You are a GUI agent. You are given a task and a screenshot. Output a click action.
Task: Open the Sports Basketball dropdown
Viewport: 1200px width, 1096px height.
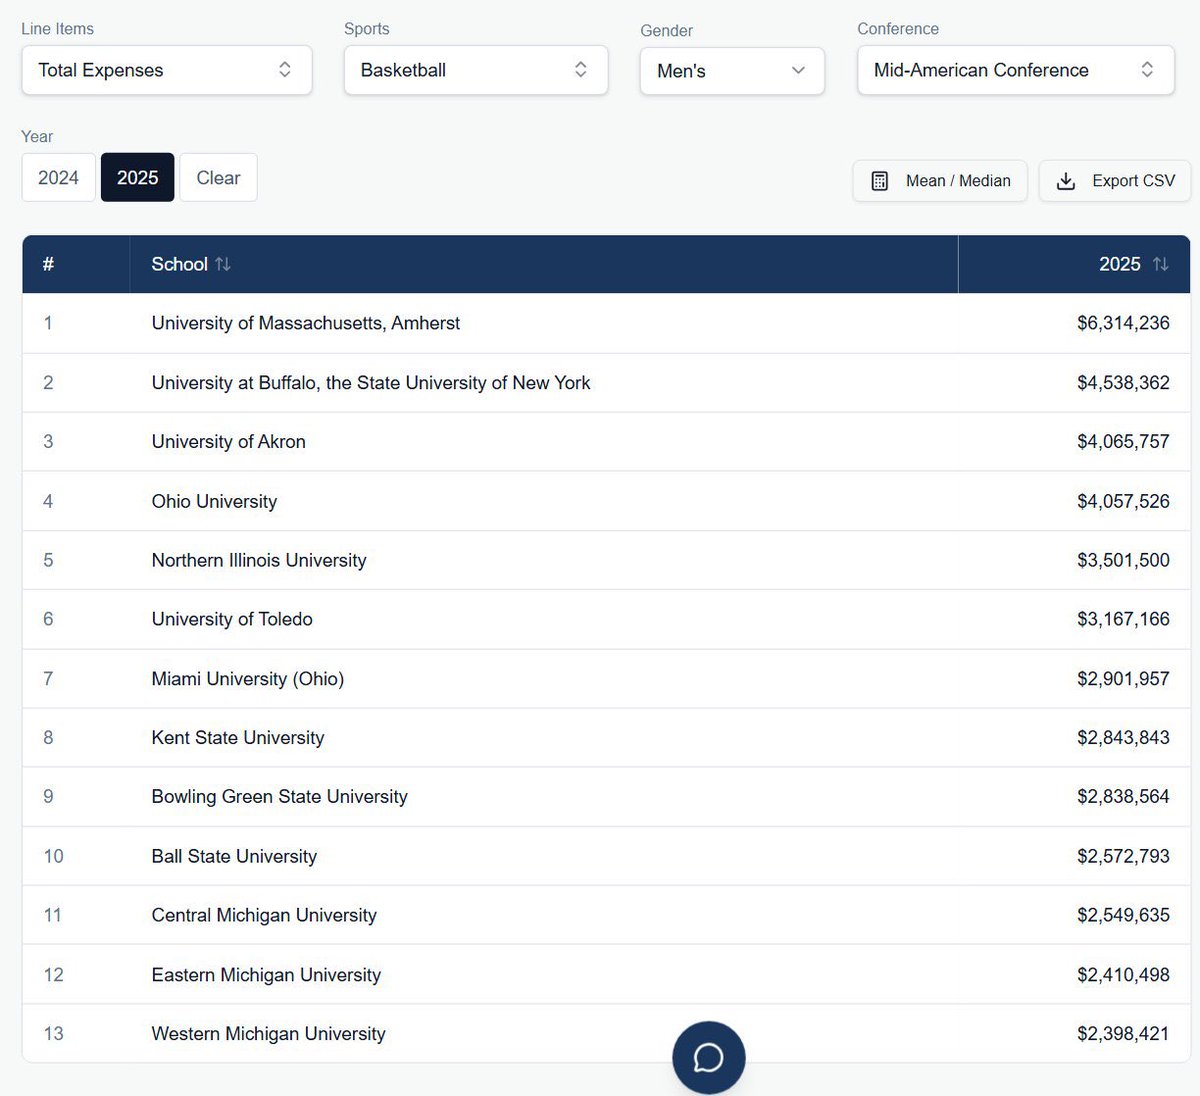pos(476,70)
